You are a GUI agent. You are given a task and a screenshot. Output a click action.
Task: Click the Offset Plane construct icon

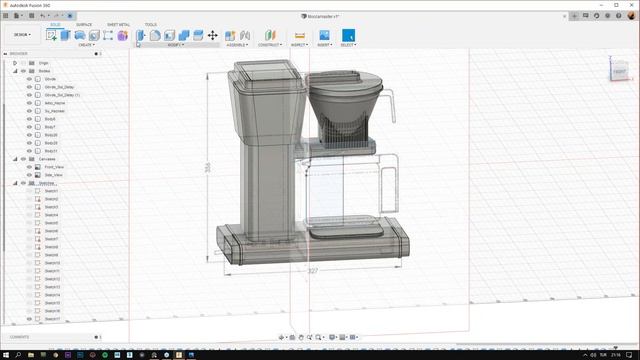270,36
